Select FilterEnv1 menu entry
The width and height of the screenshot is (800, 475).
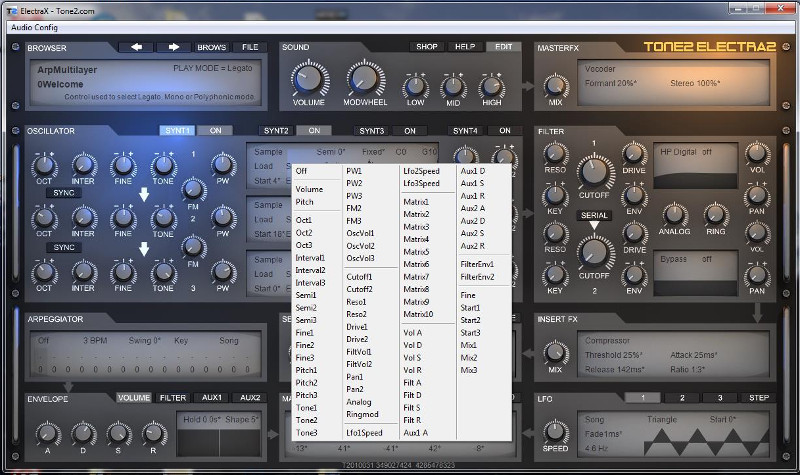pos(484,264)
